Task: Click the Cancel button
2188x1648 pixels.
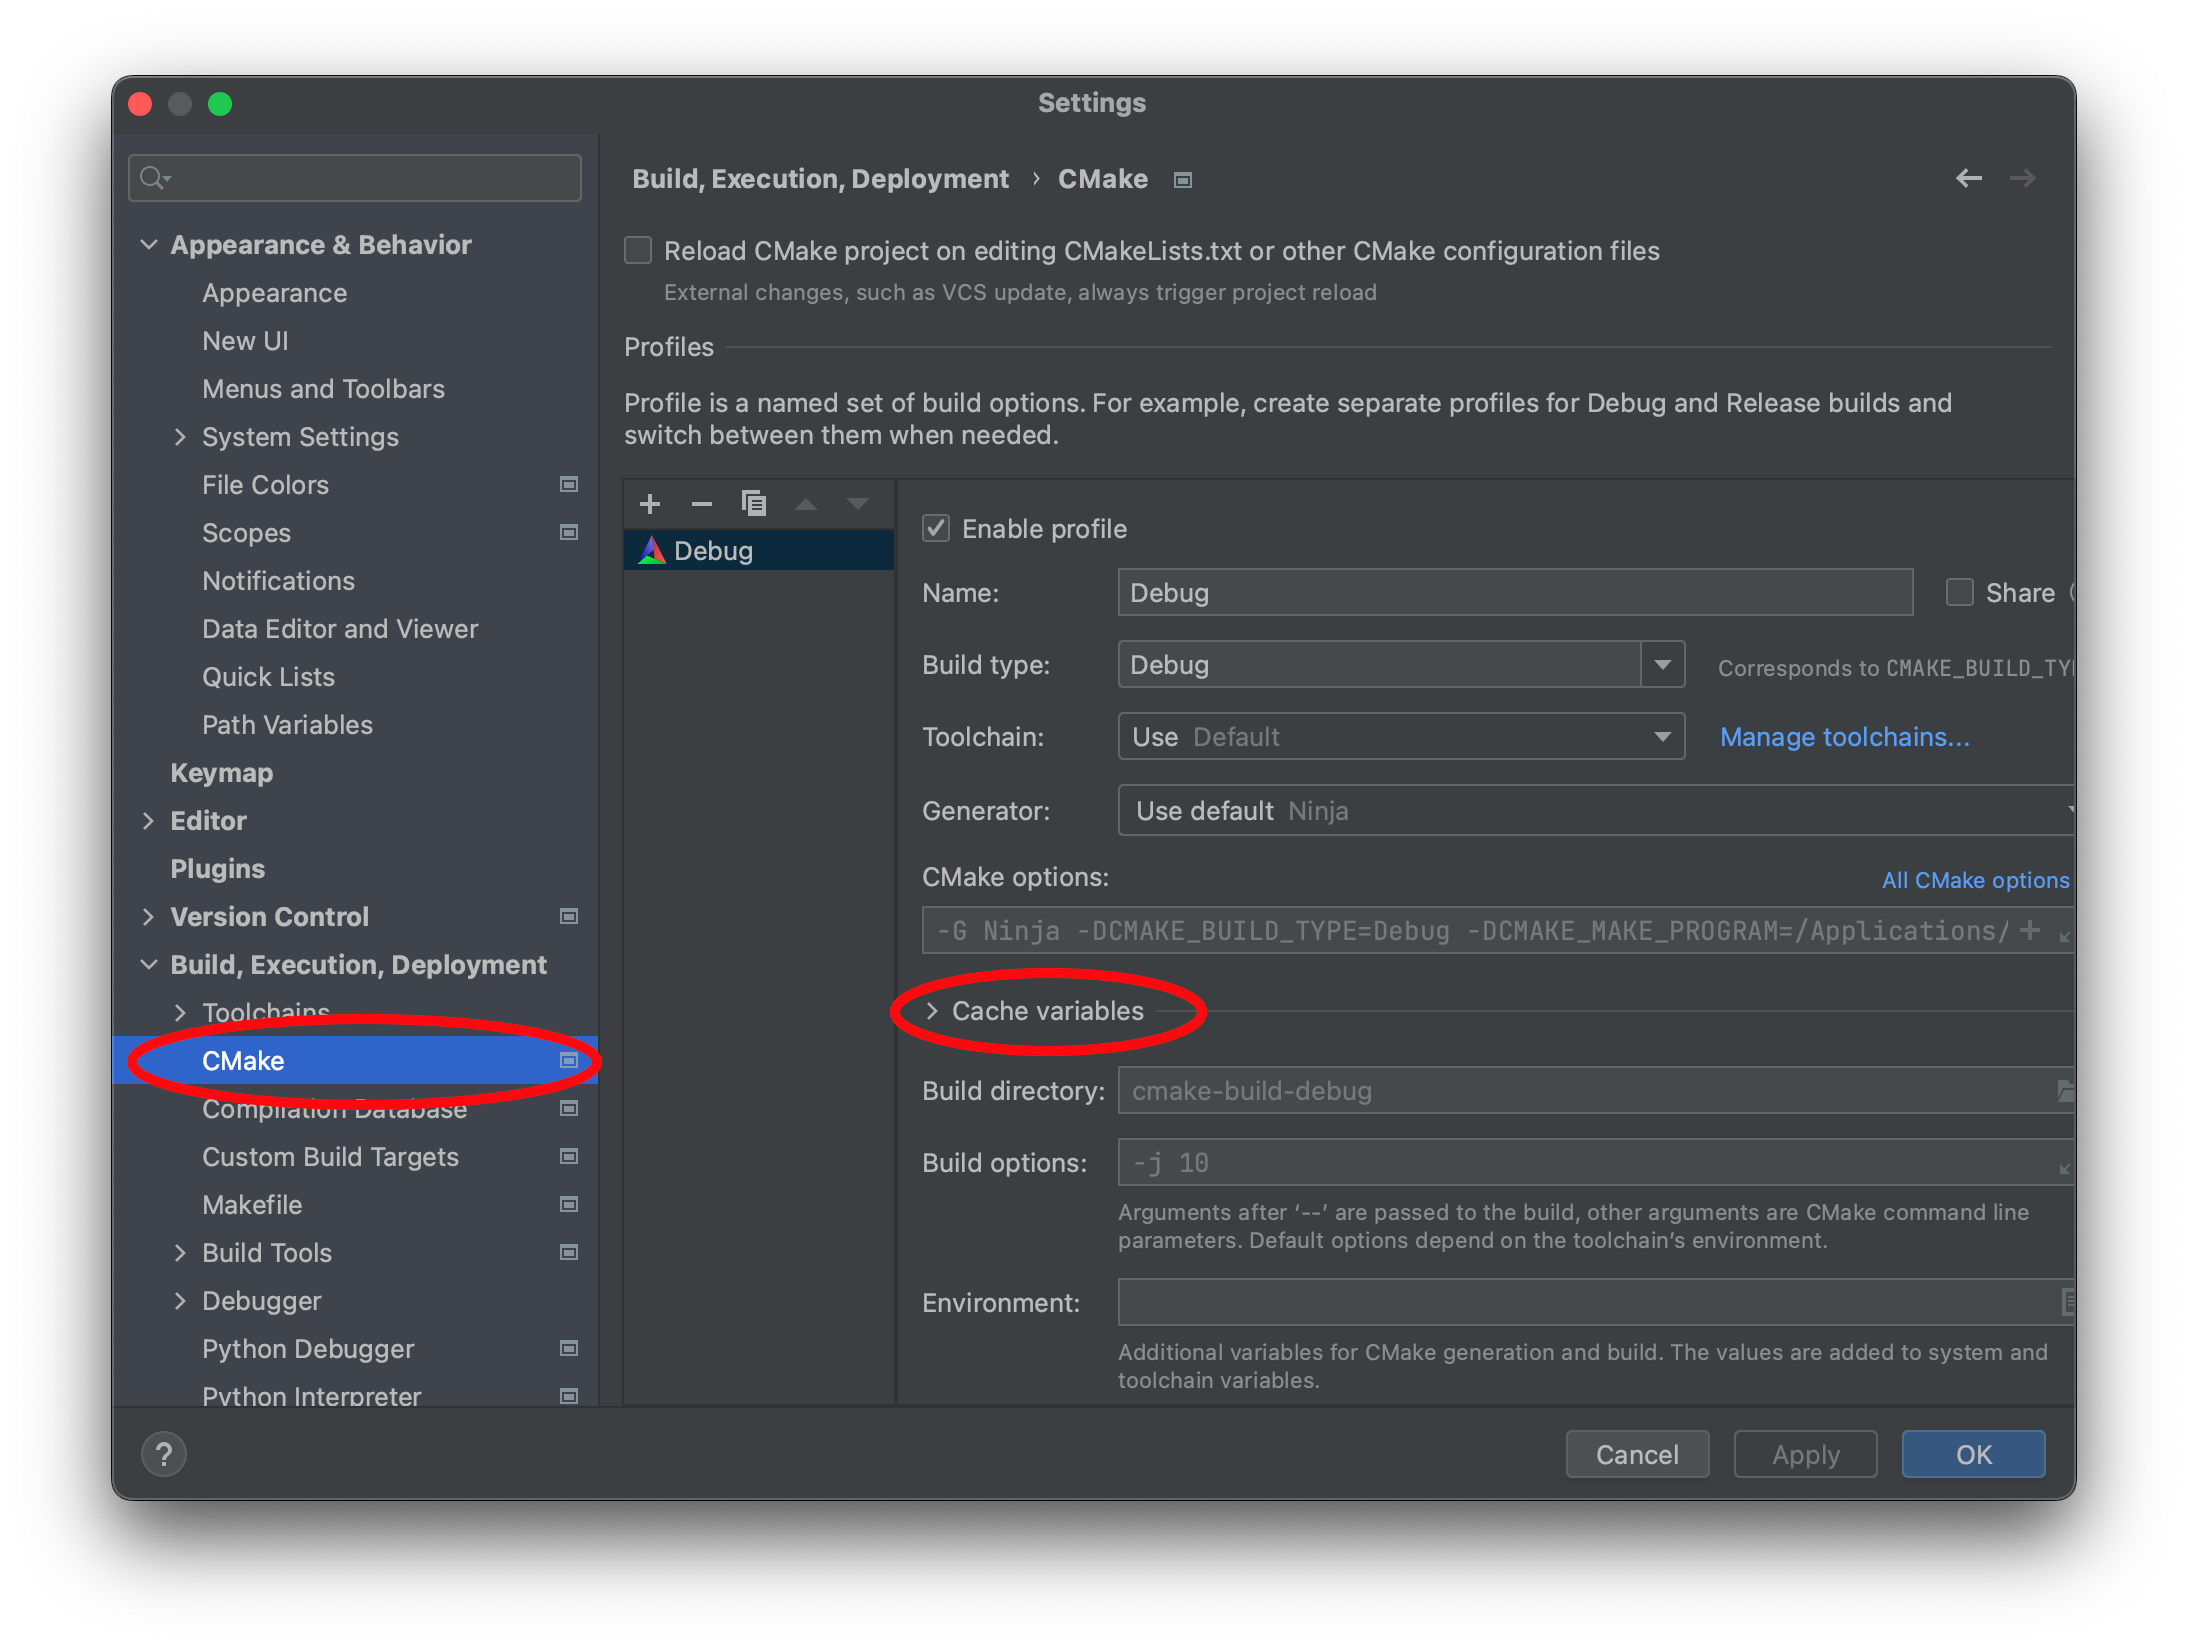Action: (x=1637, y=1454)
